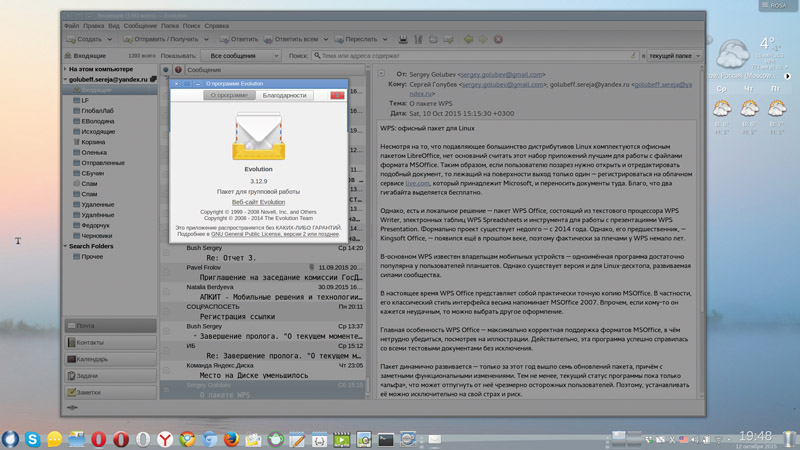Launch Skype from the taskbar
Screen dimensions: 800x450
[x=33, y=439]
